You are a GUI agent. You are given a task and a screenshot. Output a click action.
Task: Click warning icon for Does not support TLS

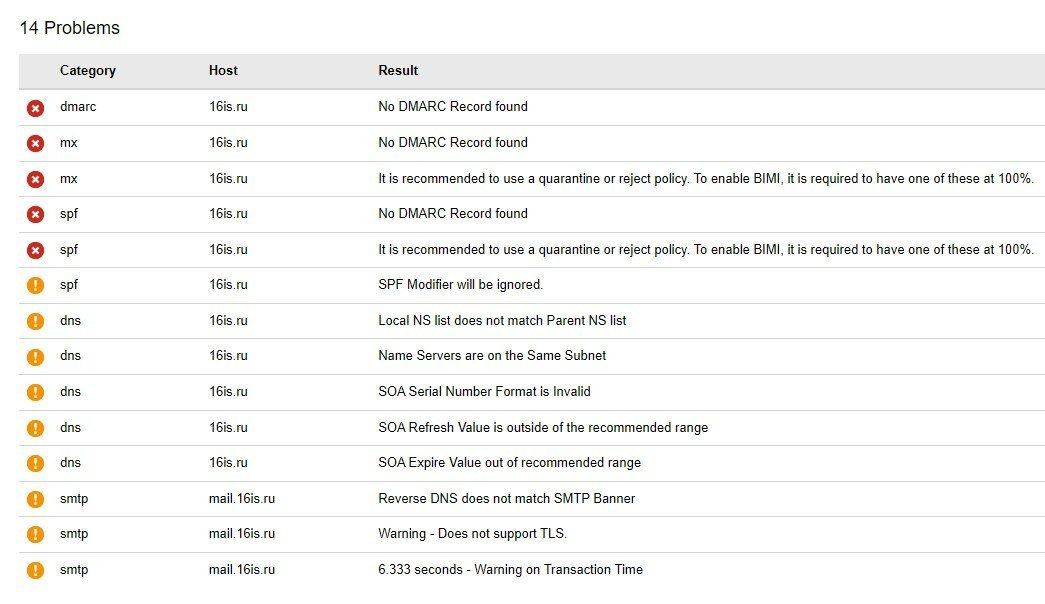[35, 534]
